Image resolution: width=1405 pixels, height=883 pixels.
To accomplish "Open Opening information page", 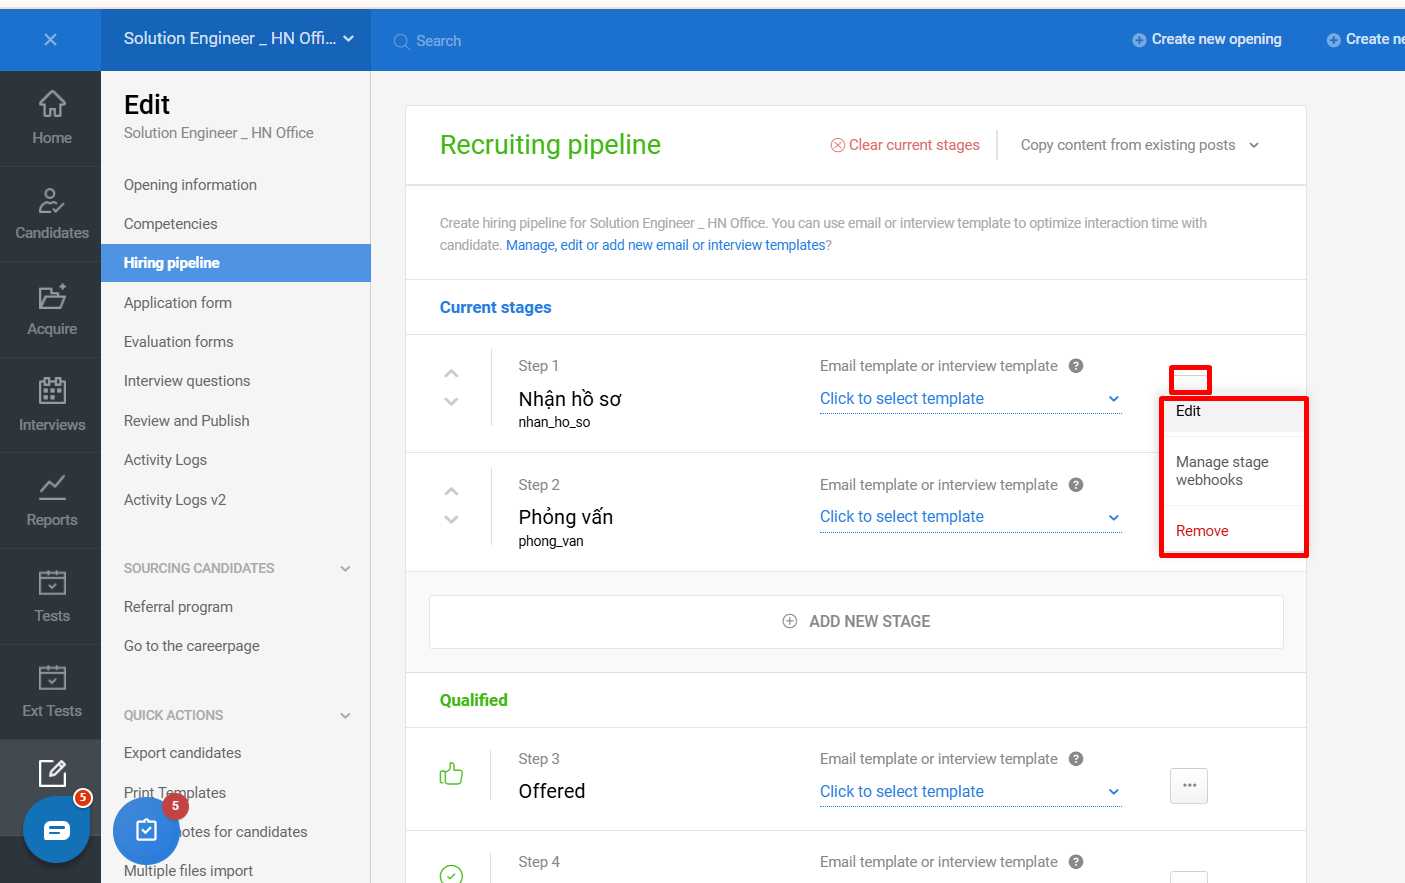I will pos(190,185).
